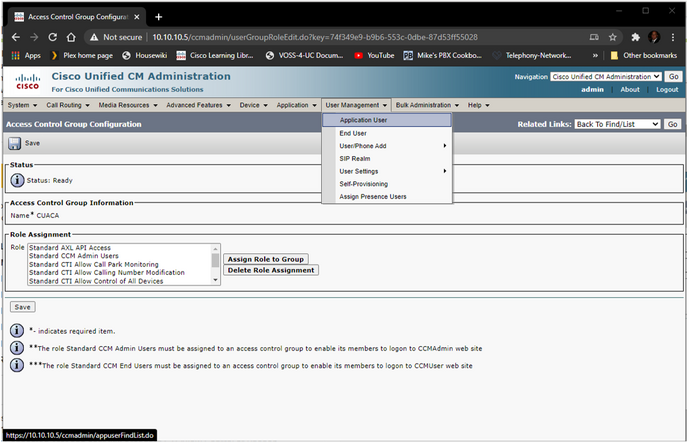
Task: Open the Telephony-Network bookmark
Action: pyautogui.click(x=532, y=55)
